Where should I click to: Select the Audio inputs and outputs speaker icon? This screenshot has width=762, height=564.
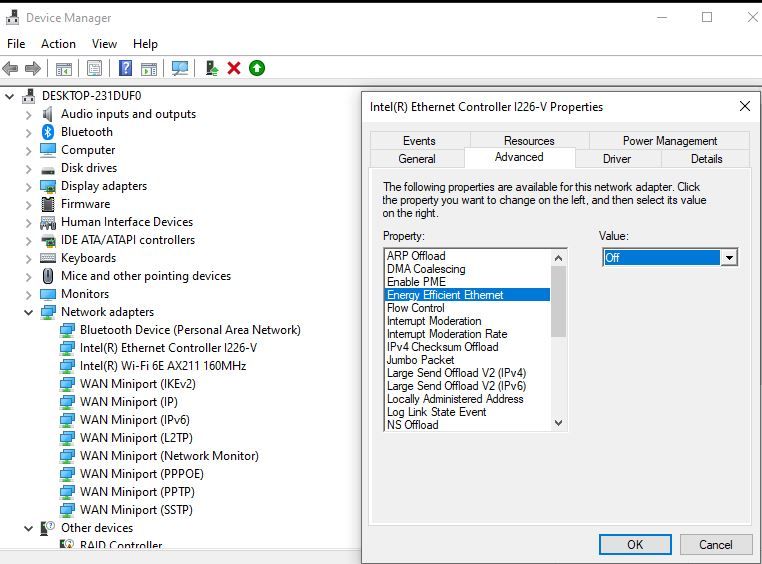[x=48, y=114]
